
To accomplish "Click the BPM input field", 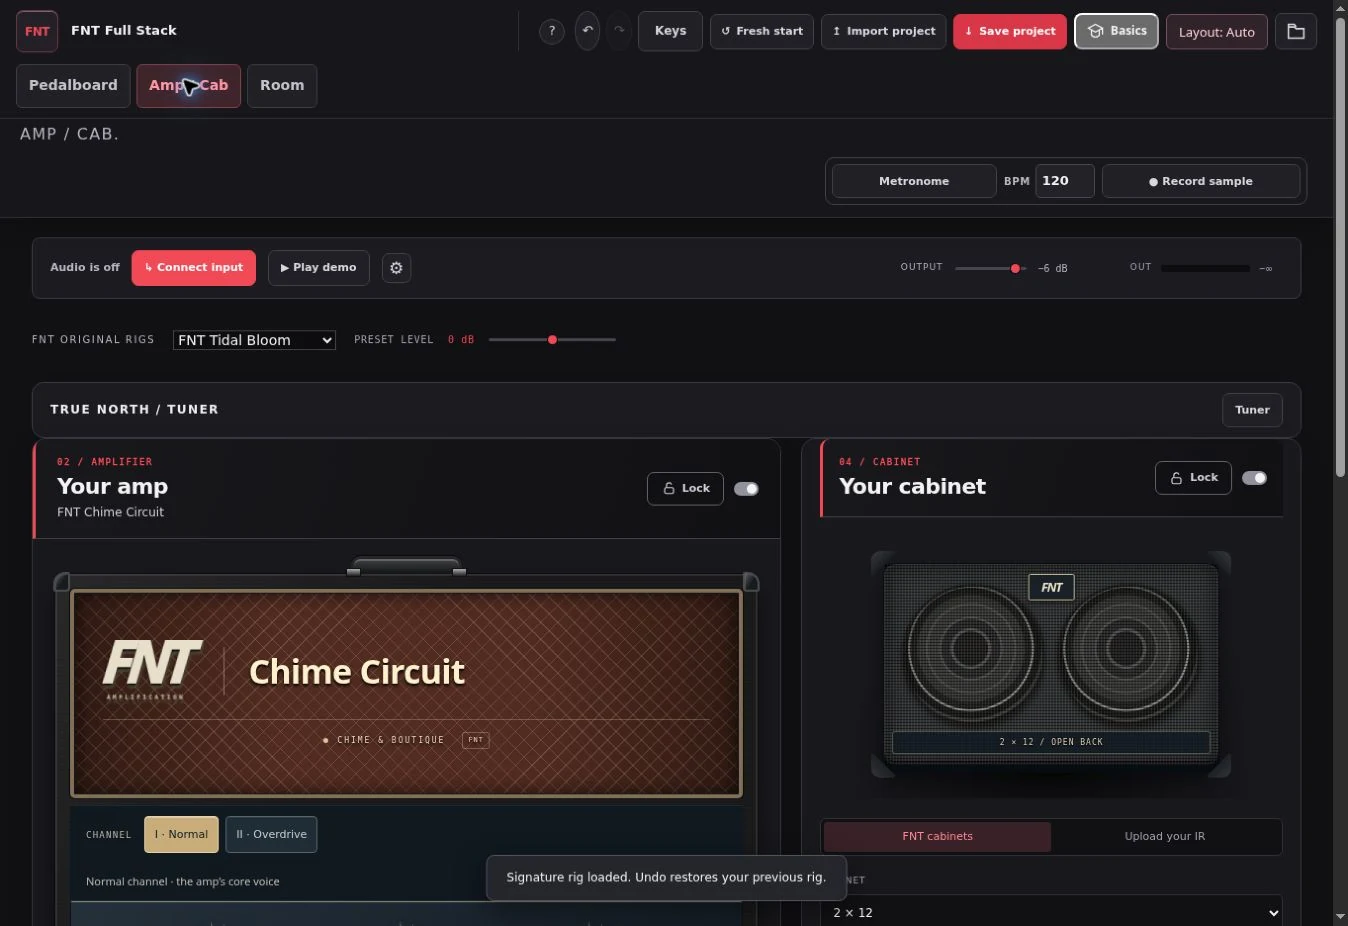I will [1064, 181].
